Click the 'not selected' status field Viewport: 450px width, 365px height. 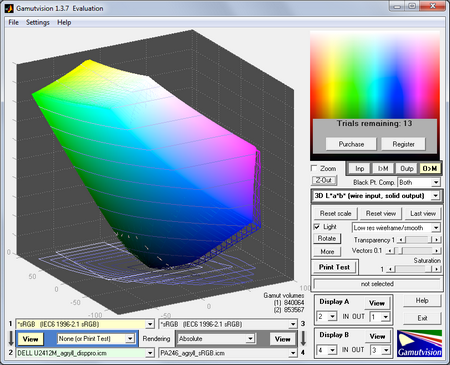(377, 284)
